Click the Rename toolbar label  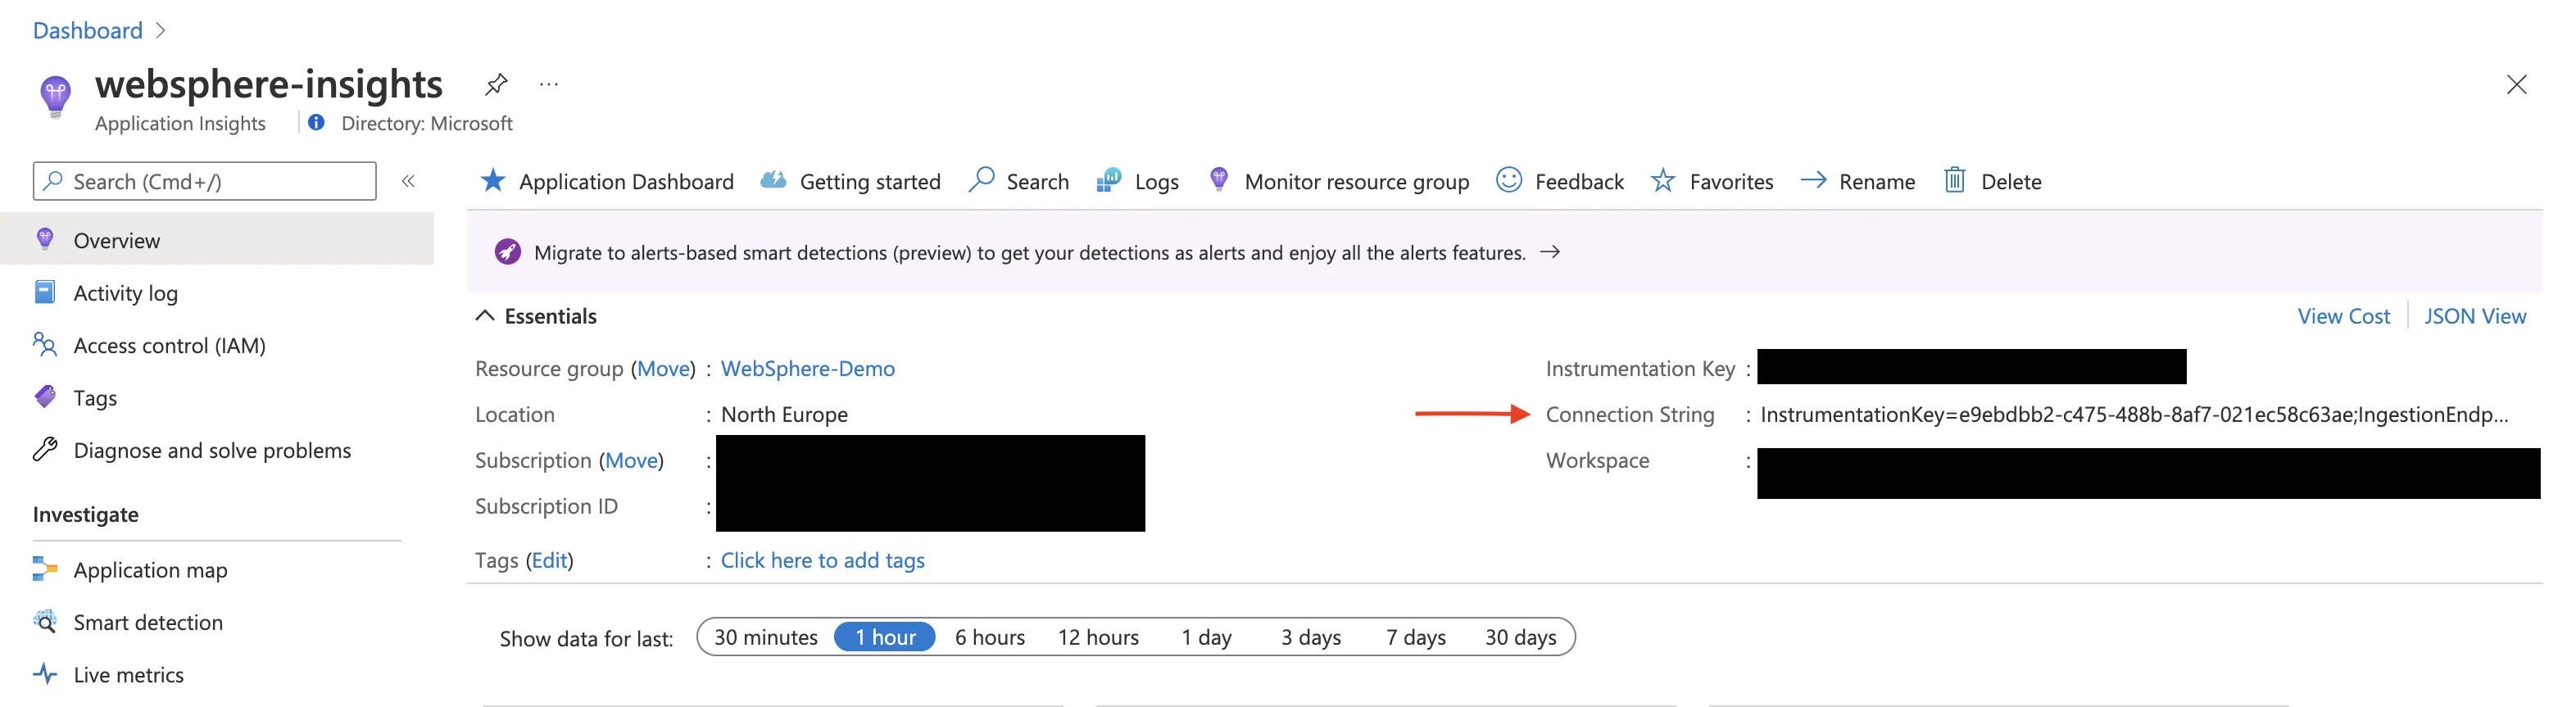coord(1877,182)
